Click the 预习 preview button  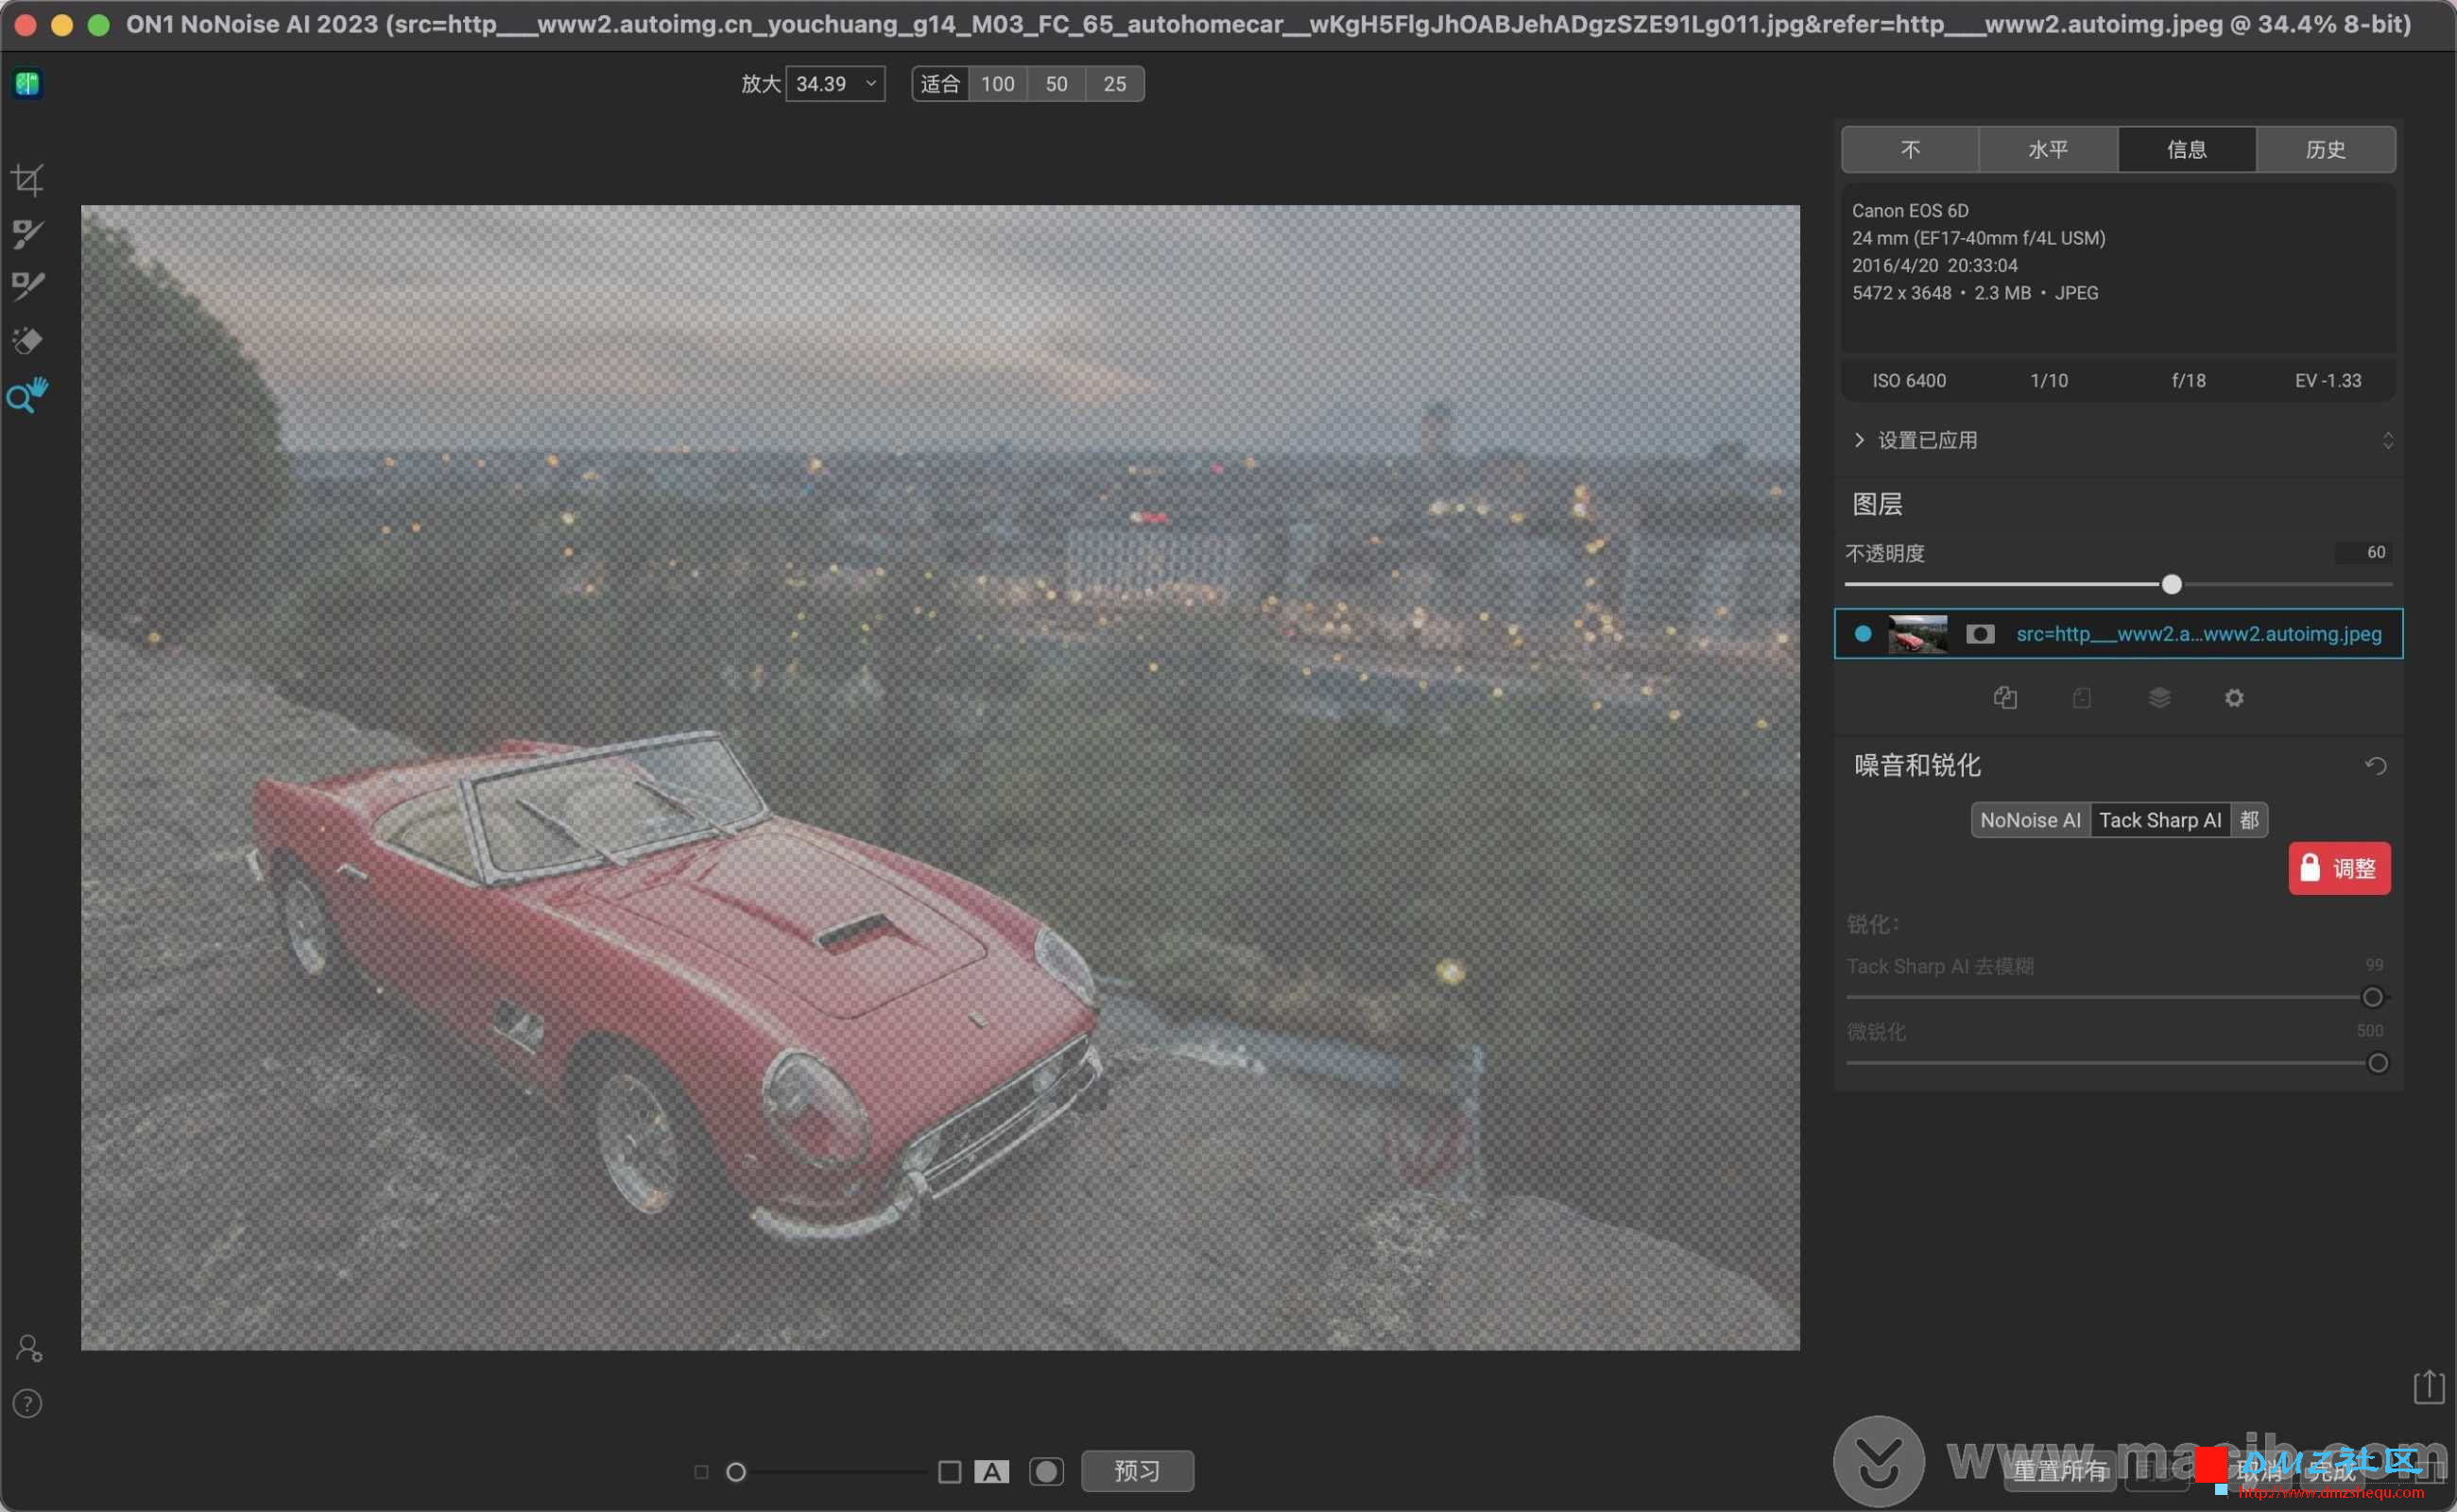point(1137,1471)
